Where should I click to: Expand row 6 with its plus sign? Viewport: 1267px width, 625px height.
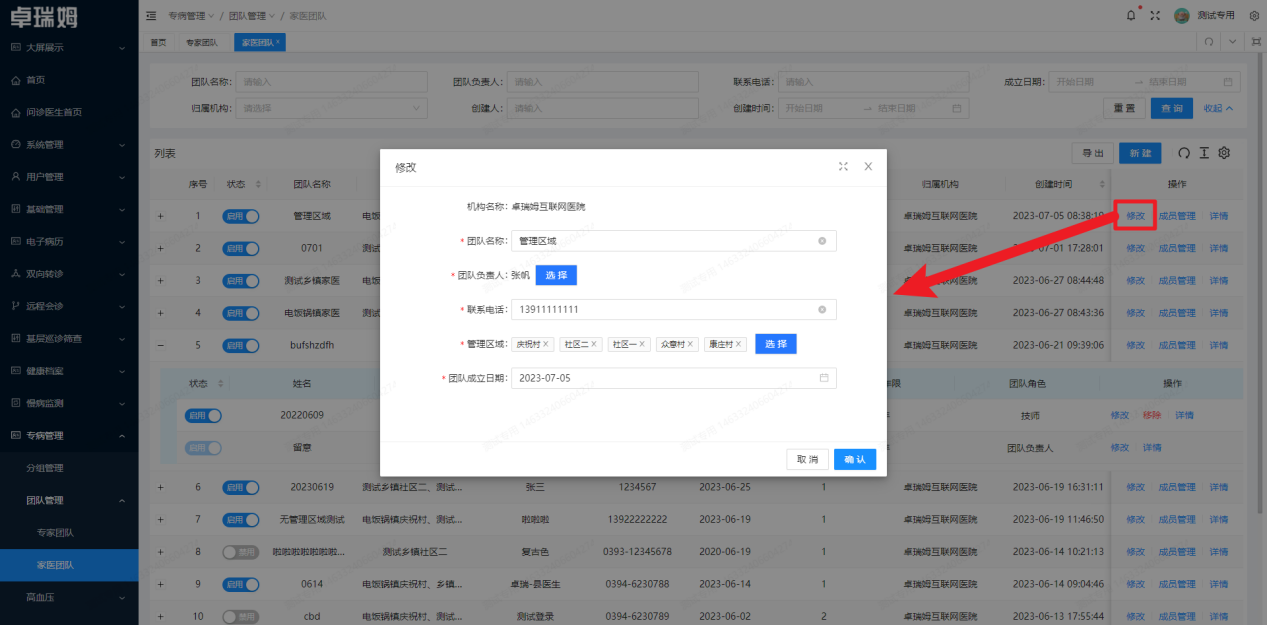160,487
